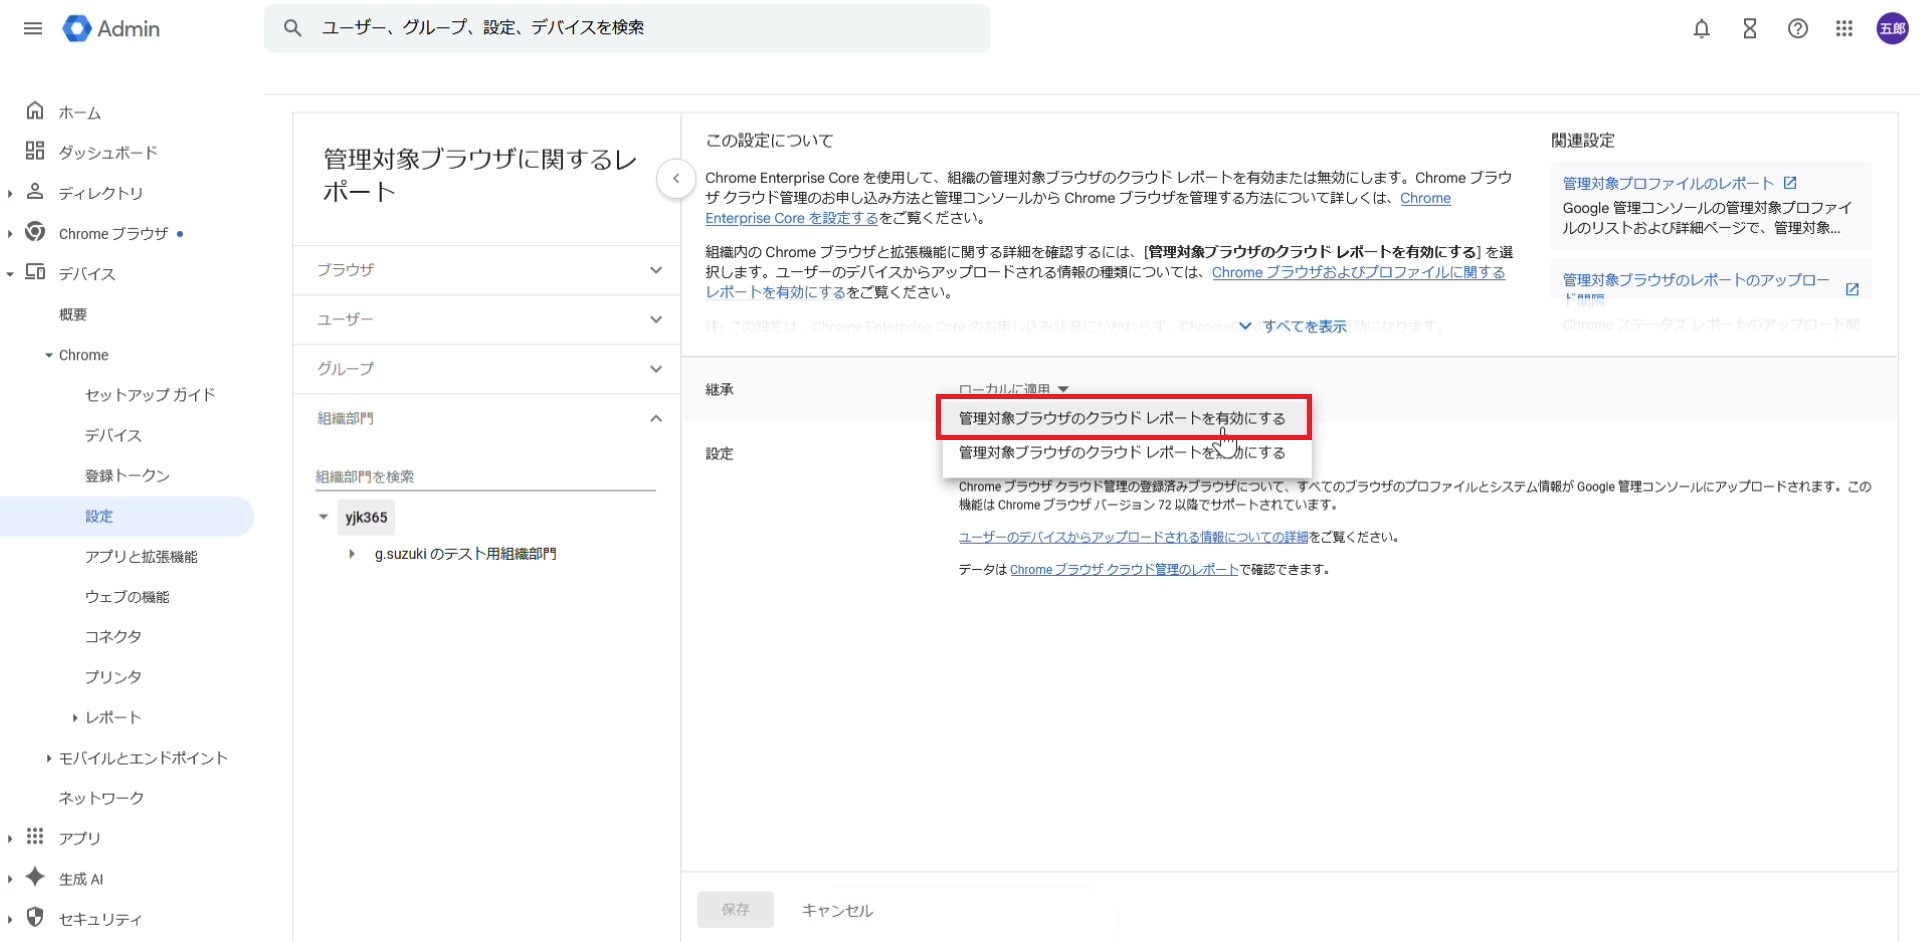Click すべてを表示 link
Screen dimensions: 1920x942
click(x=1303, y=326)
